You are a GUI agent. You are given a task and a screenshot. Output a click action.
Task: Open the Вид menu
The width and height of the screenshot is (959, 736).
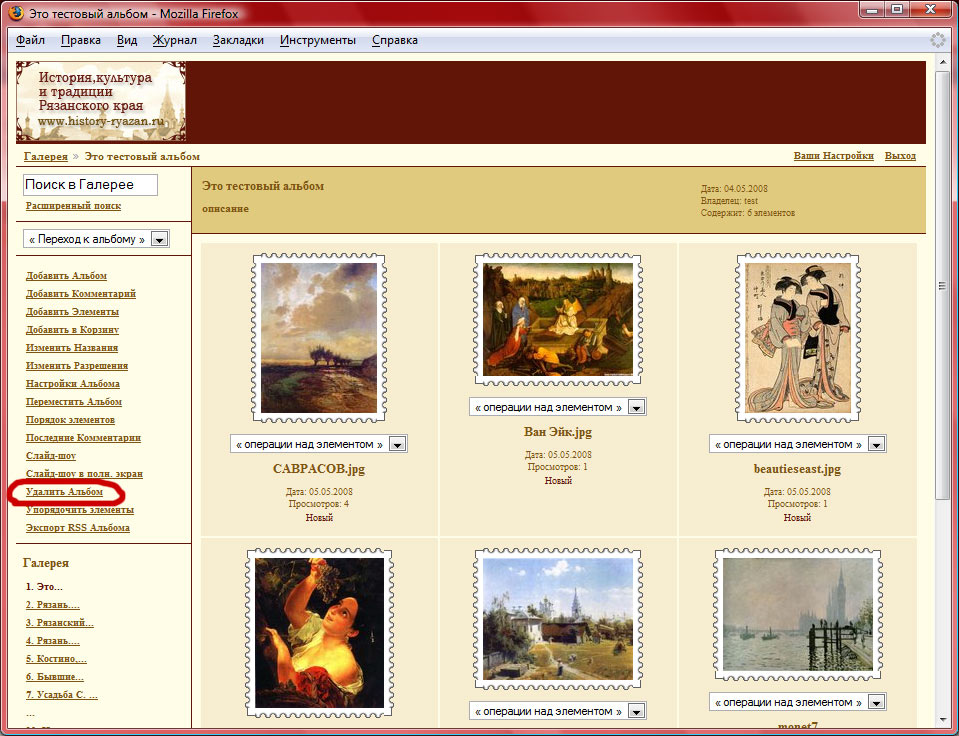[x=127, y=40]
